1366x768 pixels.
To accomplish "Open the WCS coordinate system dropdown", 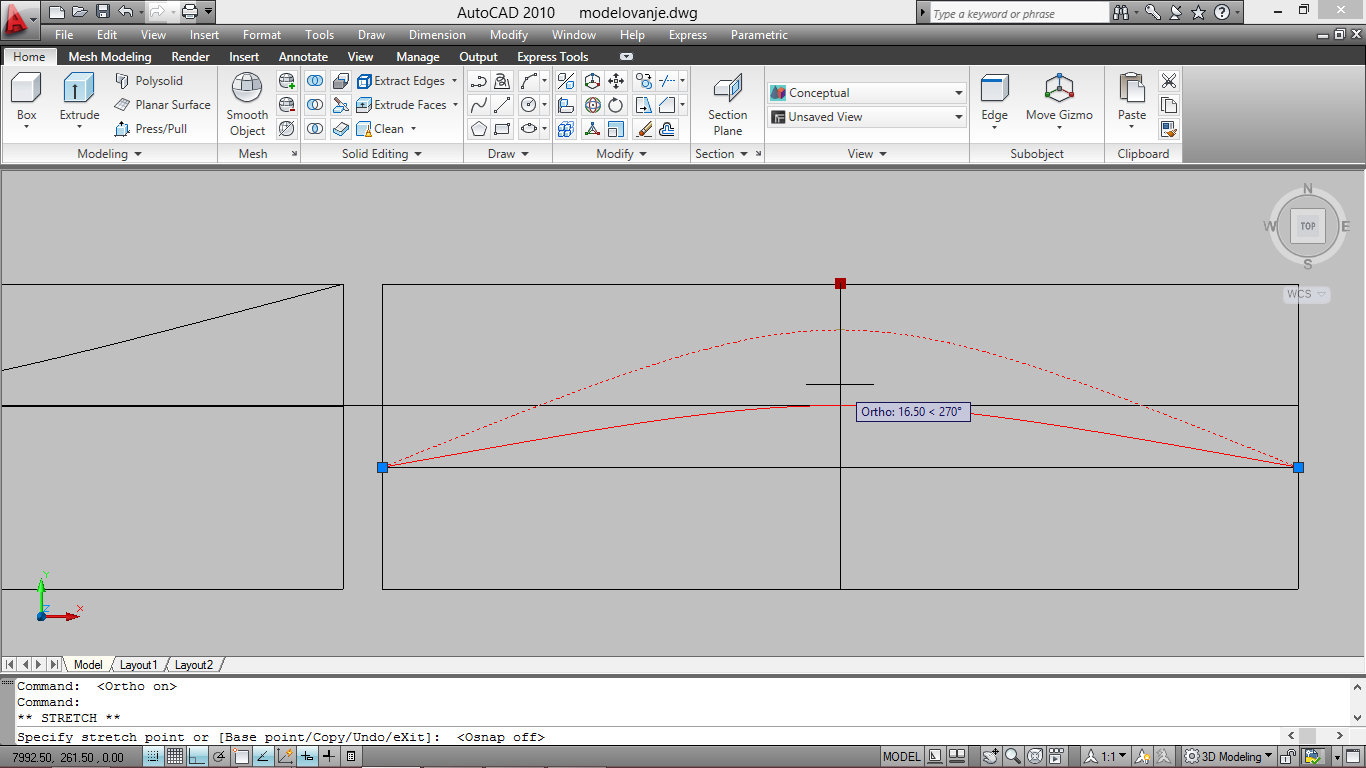I will (x=1307, y=295).
